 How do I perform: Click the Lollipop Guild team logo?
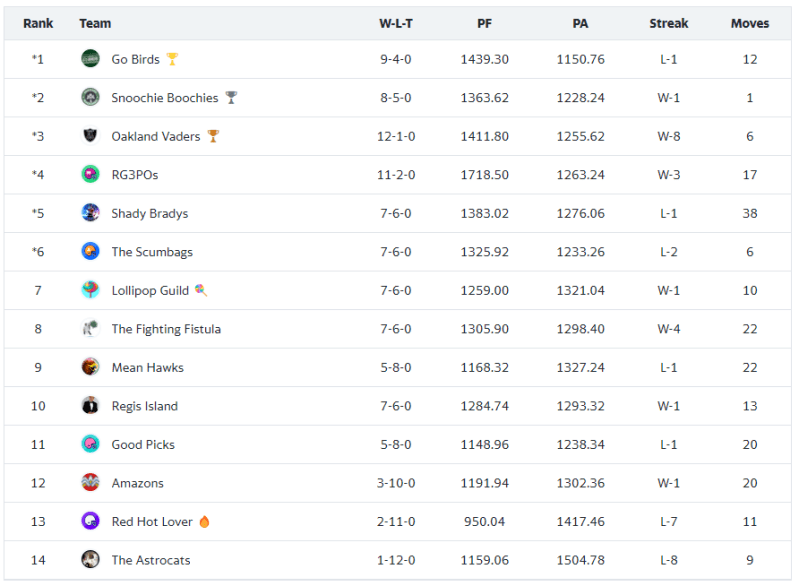[x=91, y=290]
